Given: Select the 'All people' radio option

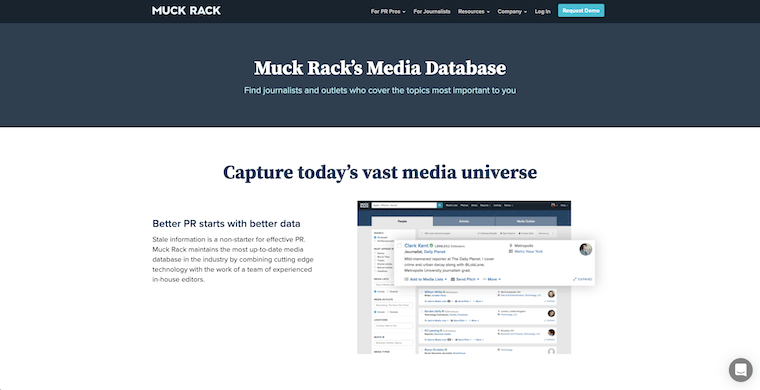Looking at the screenshot, I should point(375,237).
